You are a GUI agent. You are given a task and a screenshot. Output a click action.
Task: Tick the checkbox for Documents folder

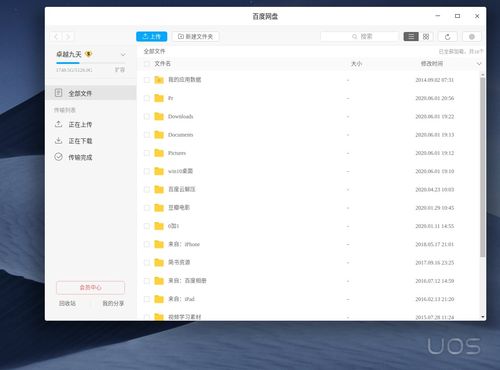(x=147, y=135)
